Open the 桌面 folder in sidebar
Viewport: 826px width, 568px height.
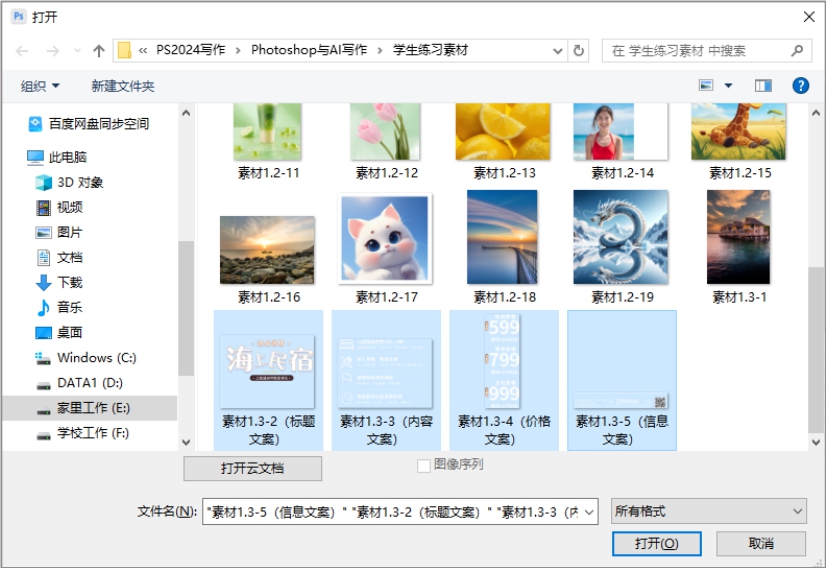click(x=59, y=332)
